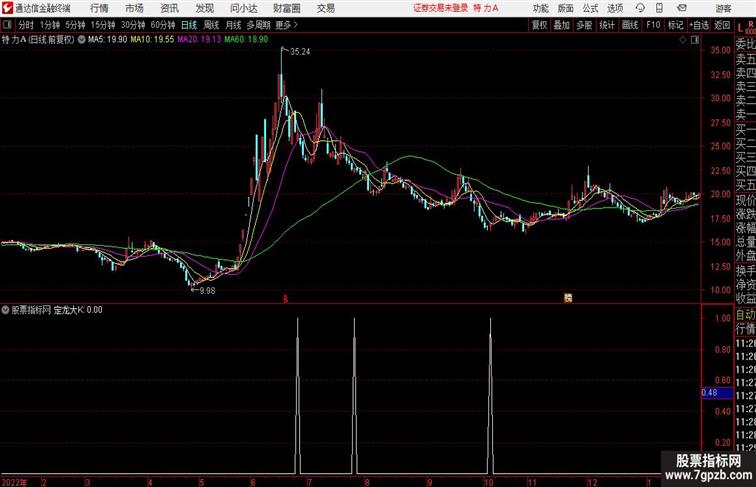
Task: Select the 月线 monthly chart tab
Action: tap(233, 25)
